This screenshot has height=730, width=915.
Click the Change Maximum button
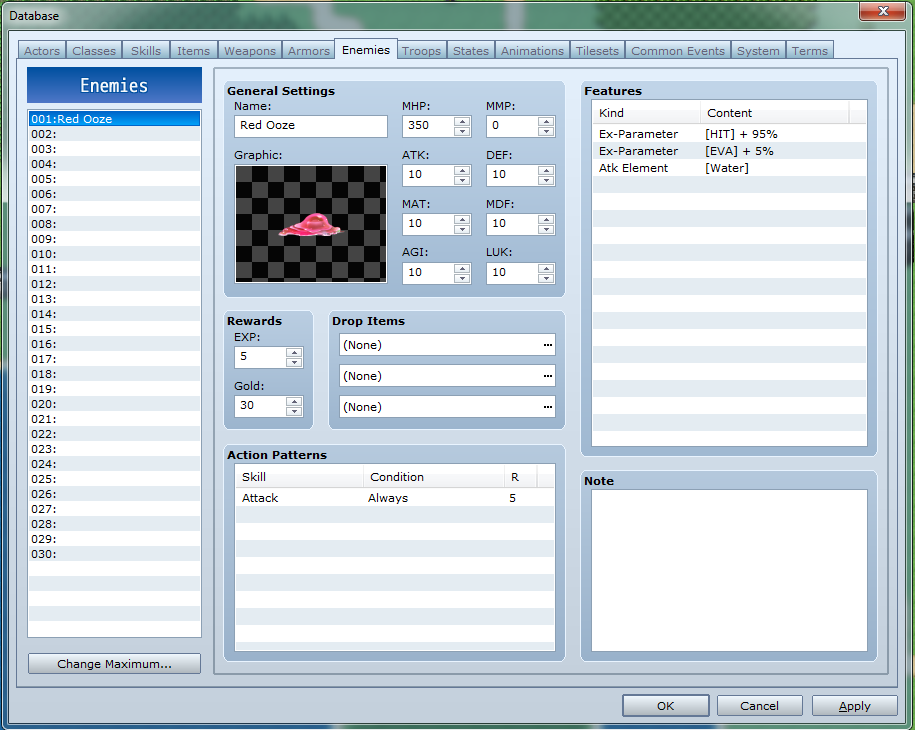point(114,663)
